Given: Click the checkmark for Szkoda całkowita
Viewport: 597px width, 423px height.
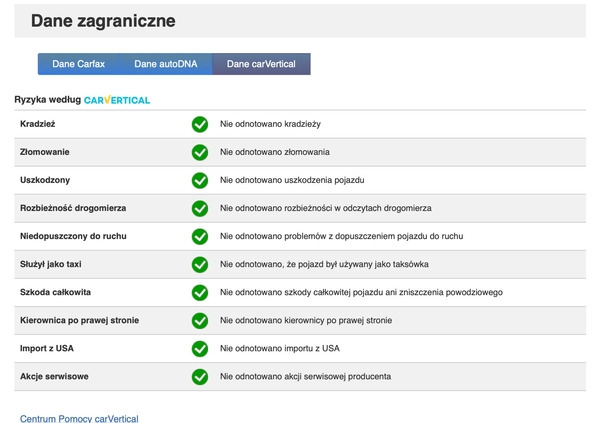Looking at the screenshot, I should tap(200, 292).
